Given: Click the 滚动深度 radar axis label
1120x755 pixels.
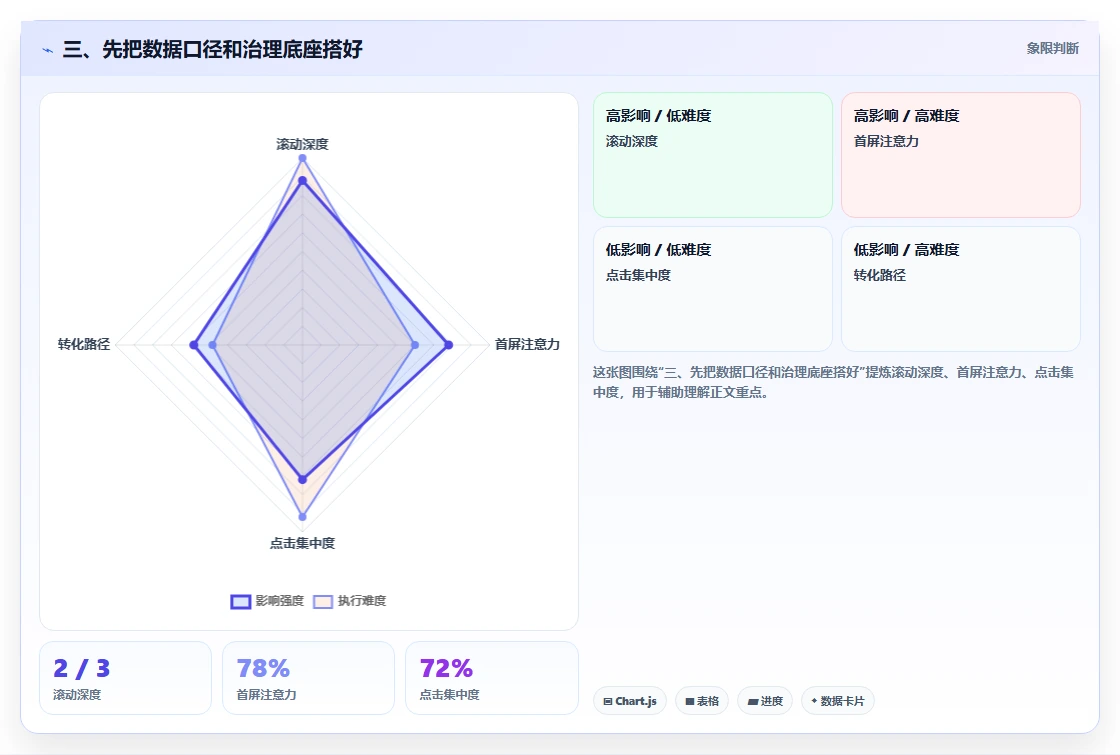Looking at the screenshot, I should (x=302, y=144).
